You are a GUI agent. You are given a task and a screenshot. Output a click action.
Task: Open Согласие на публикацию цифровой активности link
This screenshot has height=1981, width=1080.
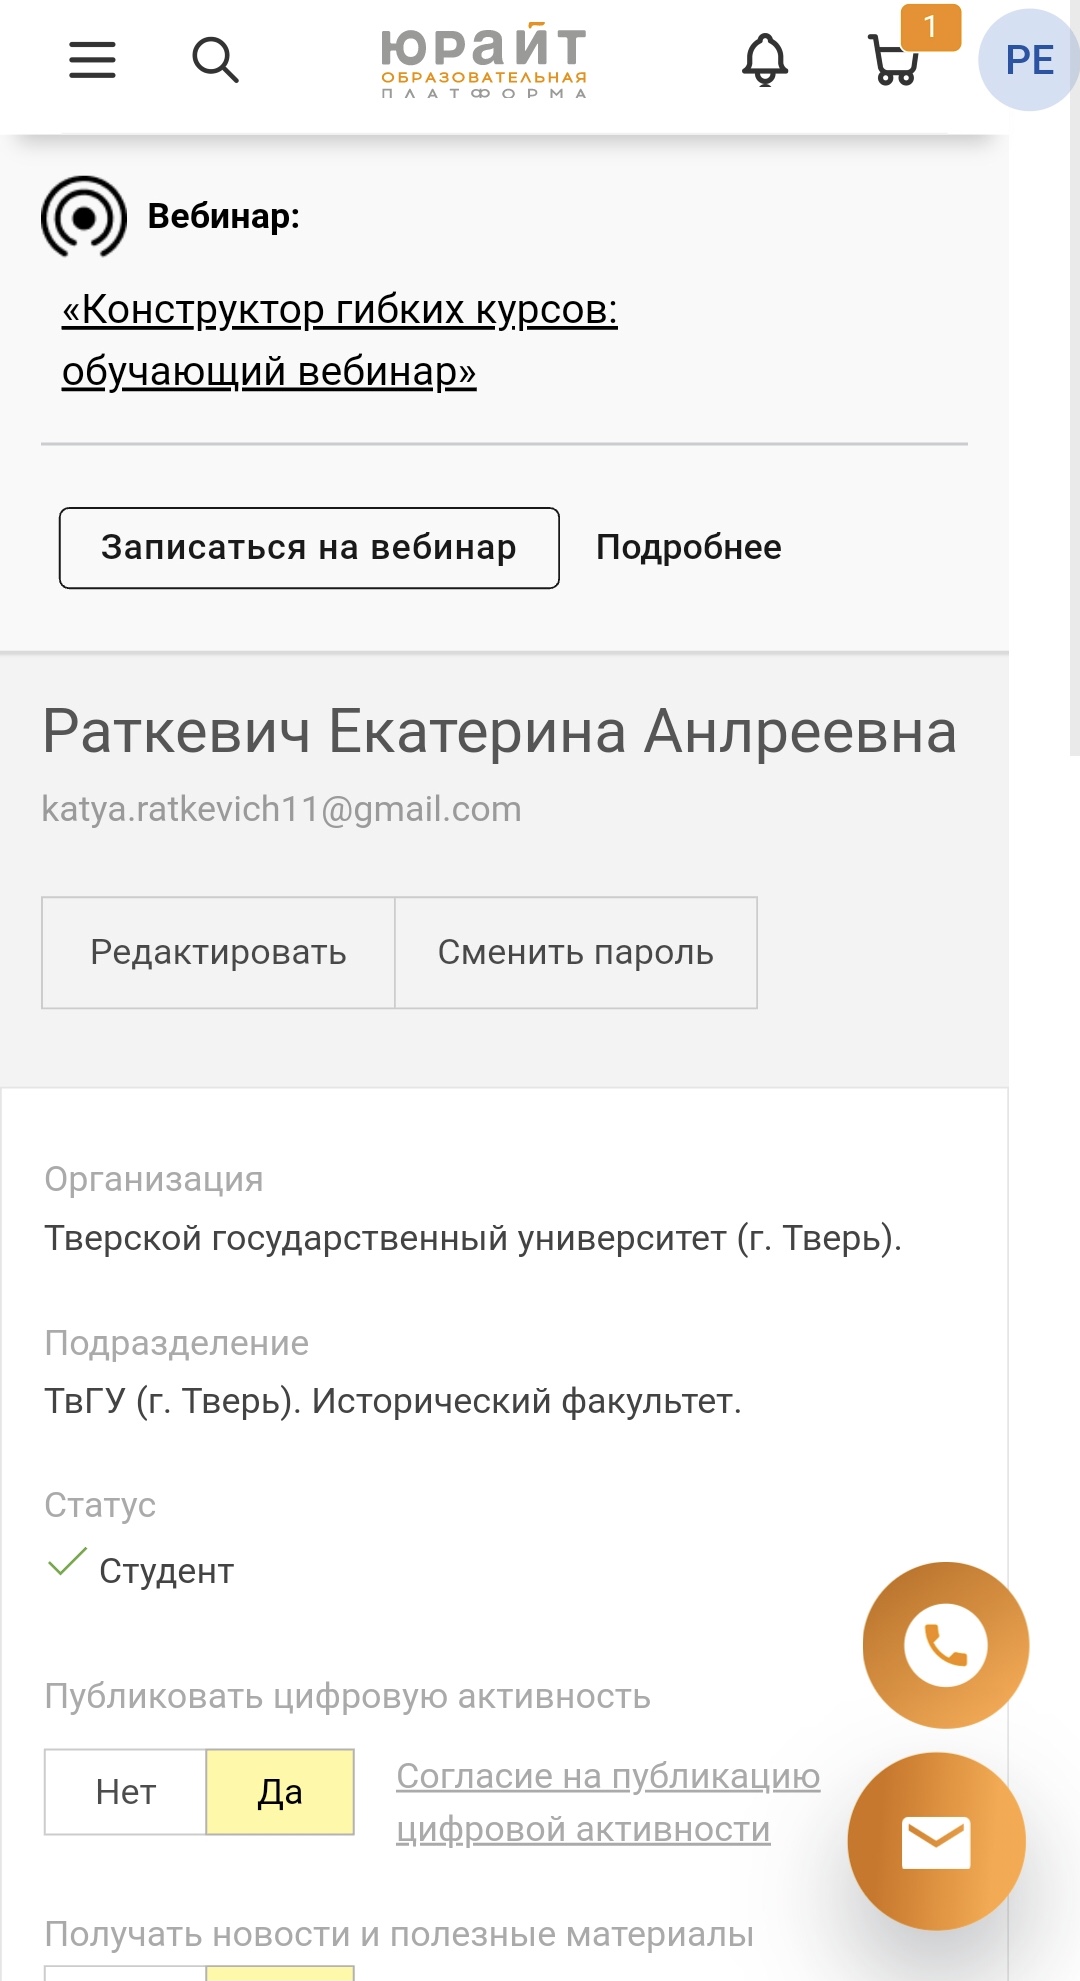[608, 1802]
